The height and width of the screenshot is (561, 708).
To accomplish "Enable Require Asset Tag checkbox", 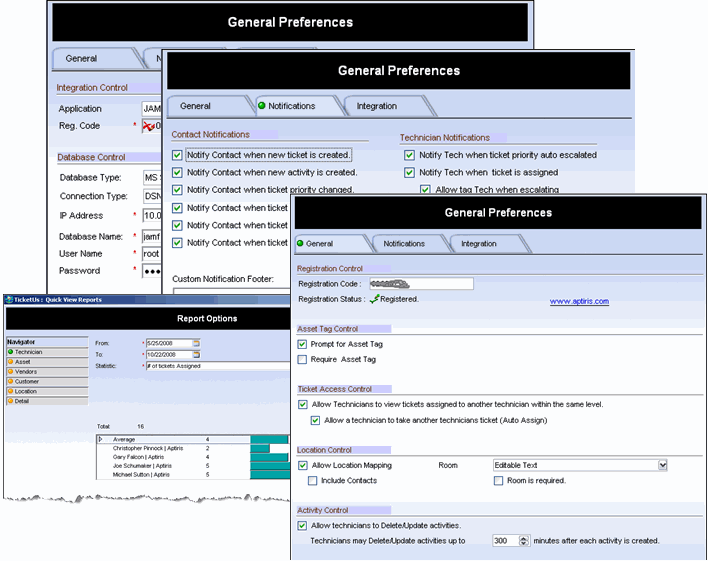I will point(303,359).
